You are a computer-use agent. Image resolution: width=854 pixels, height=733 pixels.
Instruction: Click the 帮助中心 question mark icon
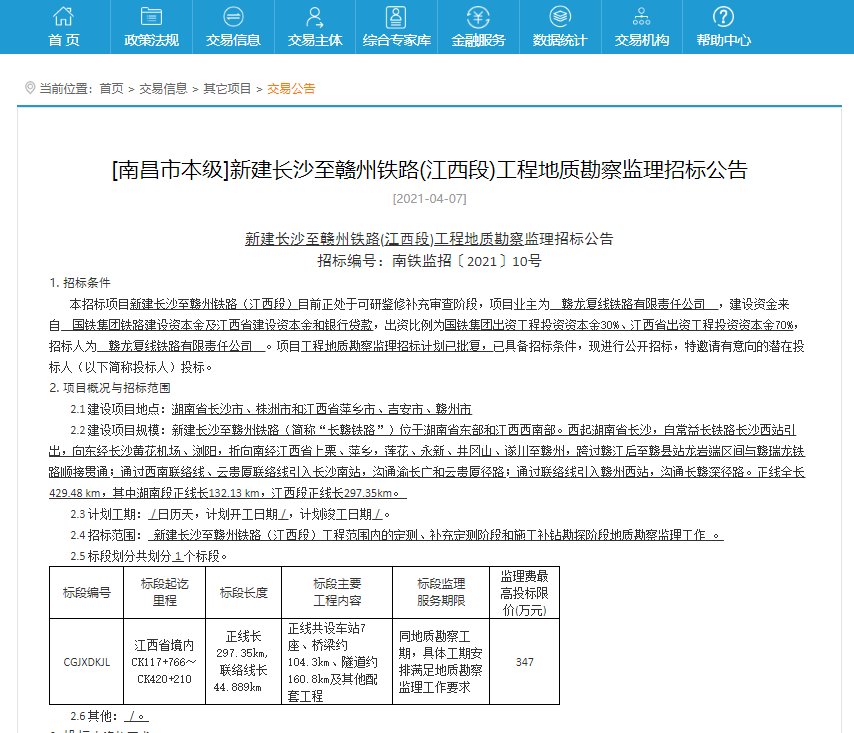click(x=723, y=16)
